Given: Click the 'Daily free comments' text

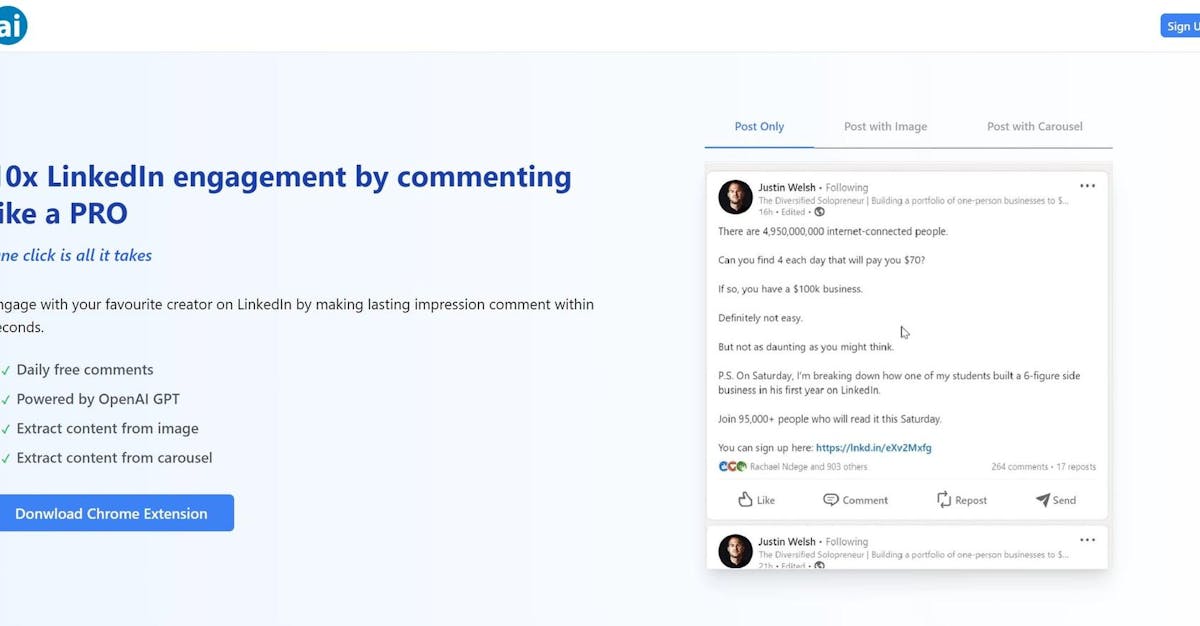Looking at the screenshot, I should point(85,370).
